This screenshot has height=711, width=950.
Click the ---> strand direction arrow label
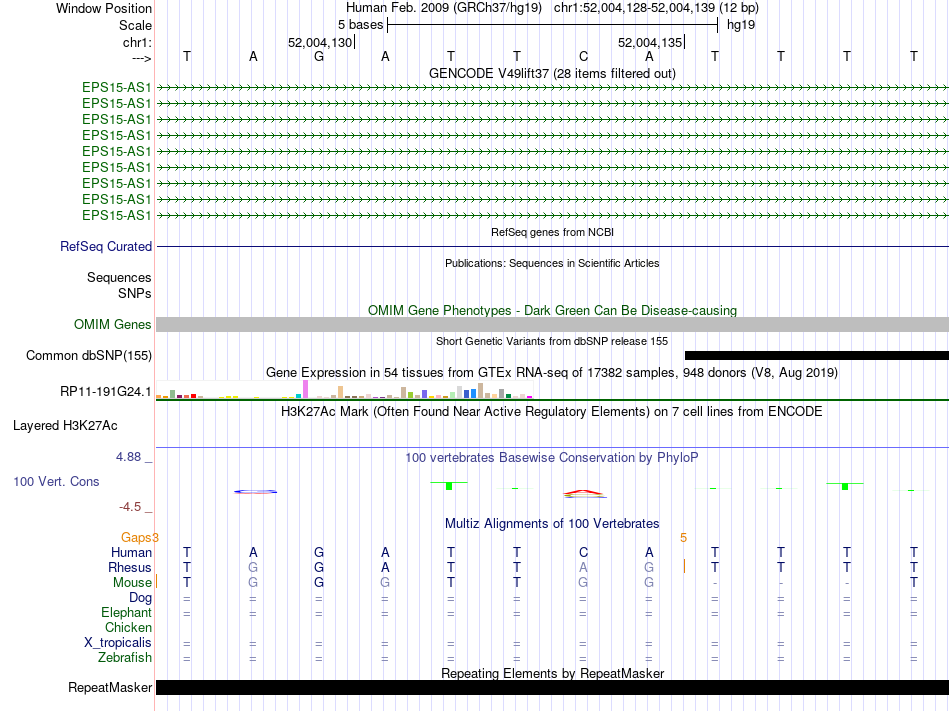click(141, 58)
